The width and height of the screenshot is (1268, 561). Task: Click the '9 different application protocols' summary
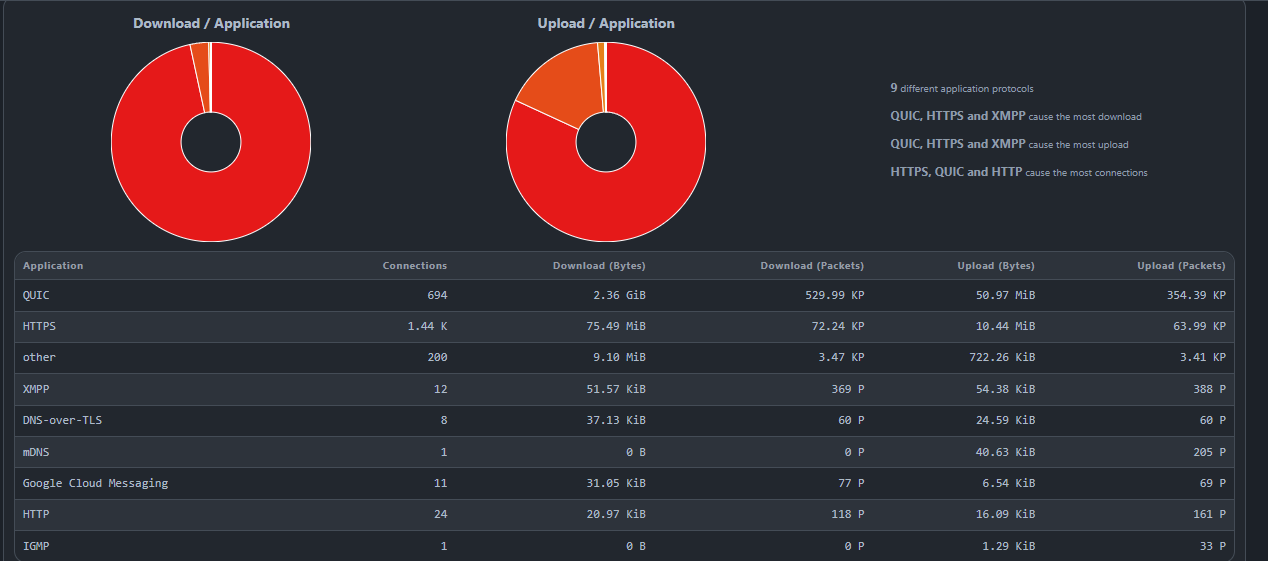tap(962, 88)
